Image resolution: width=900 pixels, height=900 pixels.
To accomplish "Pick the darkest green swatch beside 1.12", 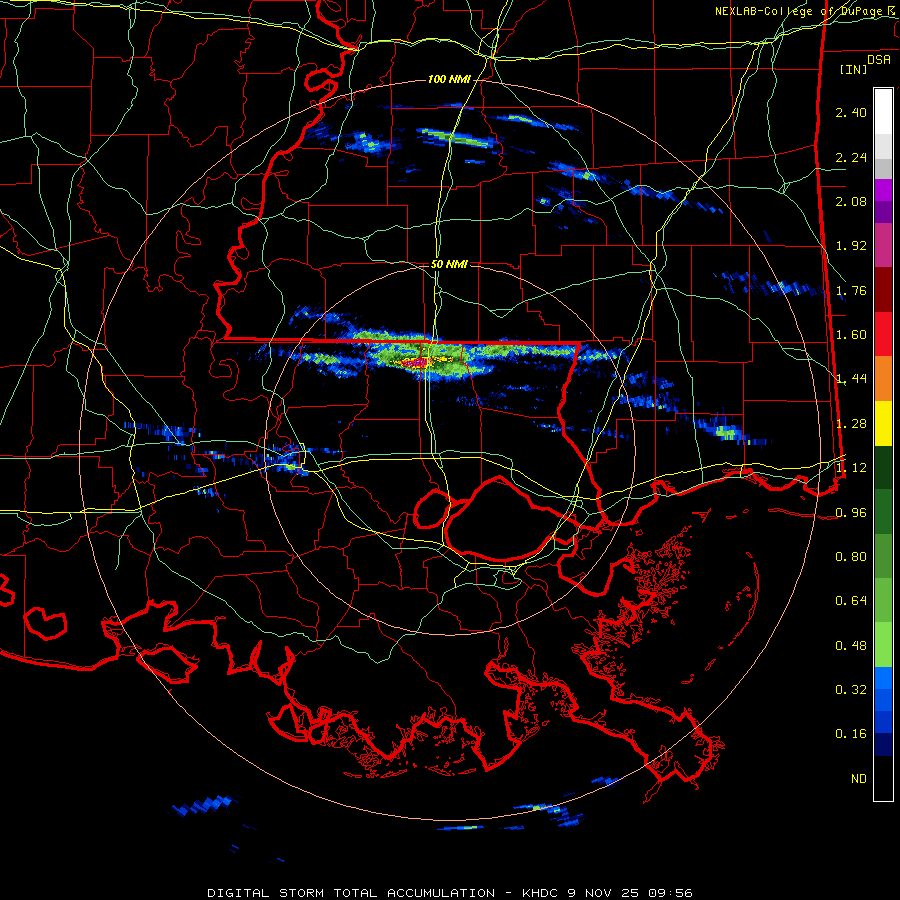I will tap(883, 467).
